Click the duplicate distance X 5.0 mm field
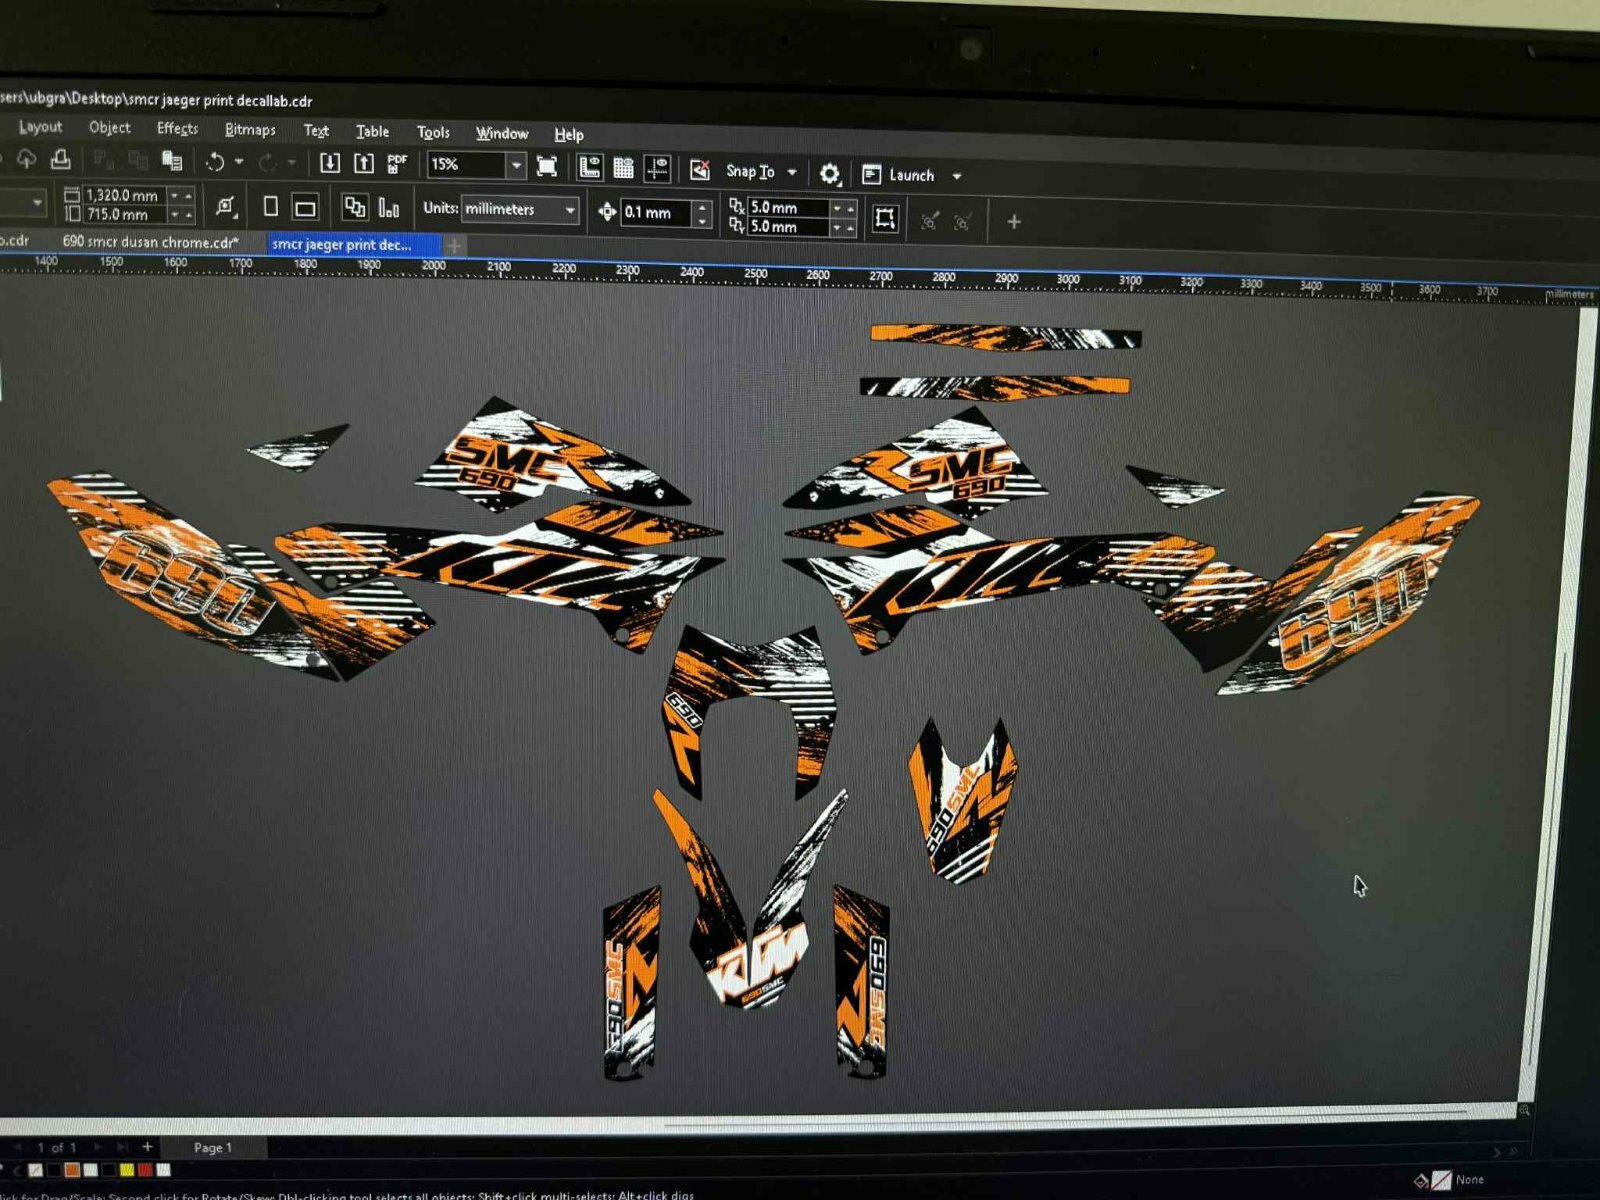Image resolution: width=1600 pixels, height=1200 pixels. click(788, 207)
